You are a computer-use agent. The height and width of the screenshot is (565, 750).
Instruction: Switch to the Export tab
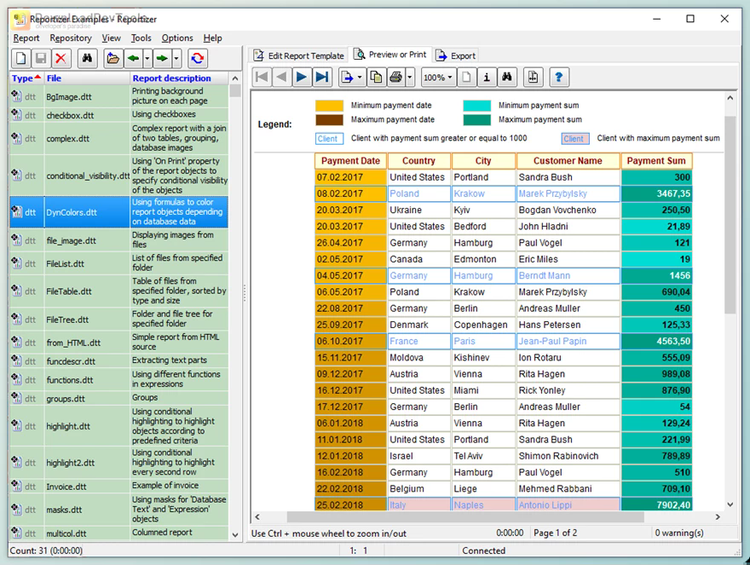456,55
